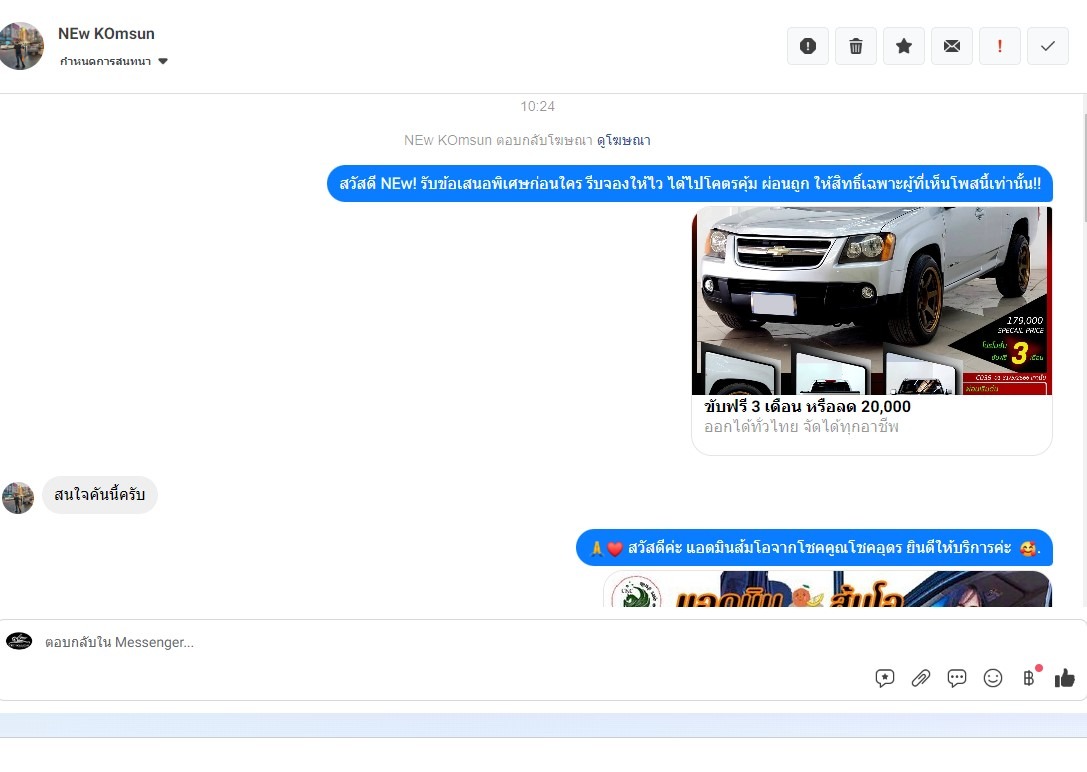Delete conversation using trash icon
This screenshot has height=772, width=1087.
855,46
